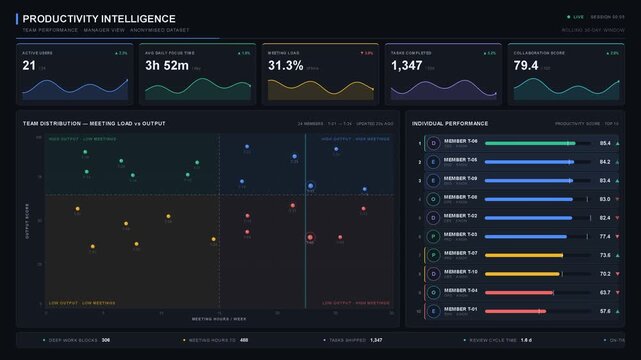Click the green LIVE status indicator
Screen dimensions: 641x360
pos(575,17)
